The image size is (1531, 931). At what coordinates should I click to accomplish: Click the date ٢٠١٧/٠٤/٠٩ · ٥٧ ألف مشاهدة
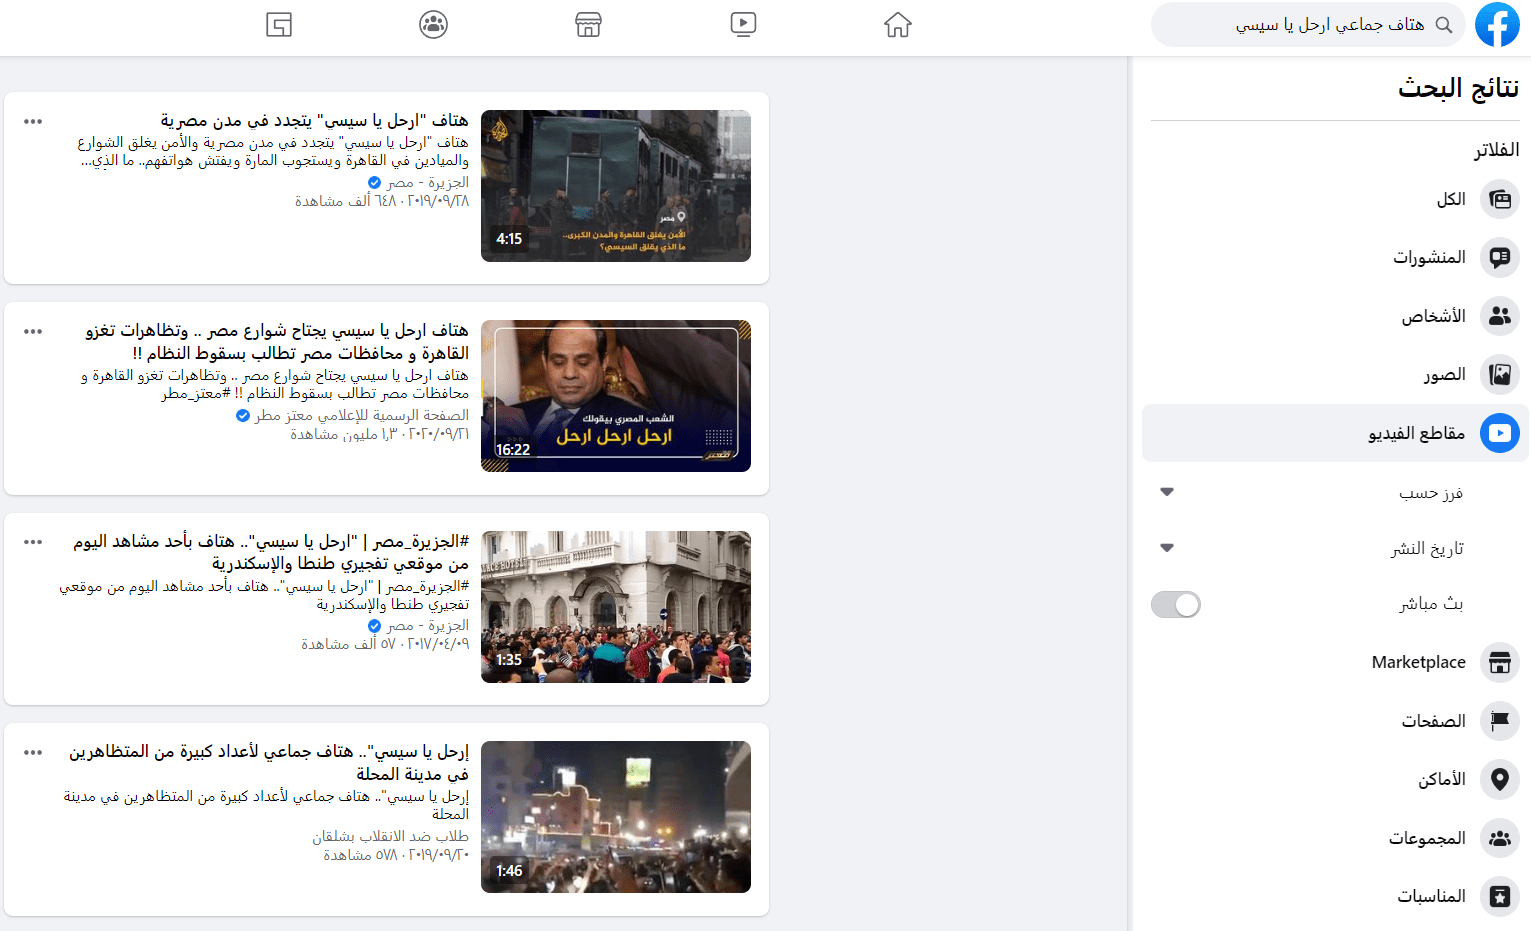pos(385,644)
